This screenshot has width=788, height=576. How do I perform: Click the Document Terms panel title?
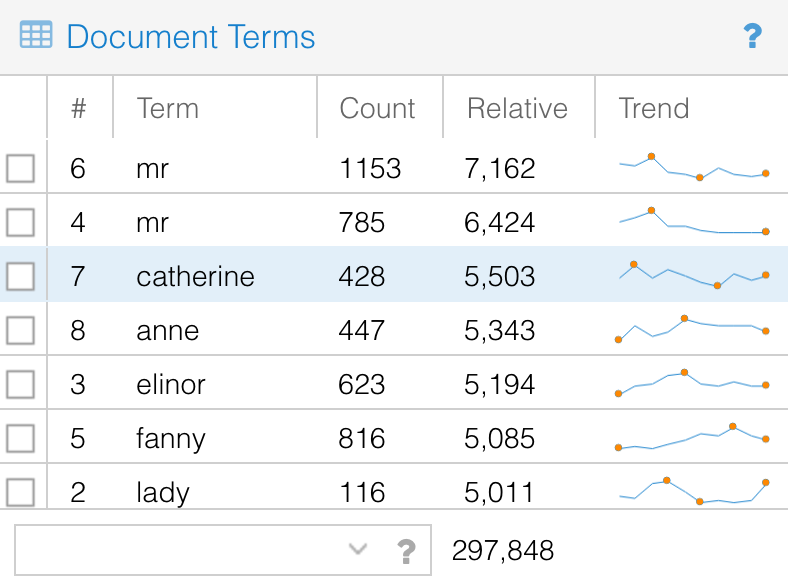click(x=190, y=37)
